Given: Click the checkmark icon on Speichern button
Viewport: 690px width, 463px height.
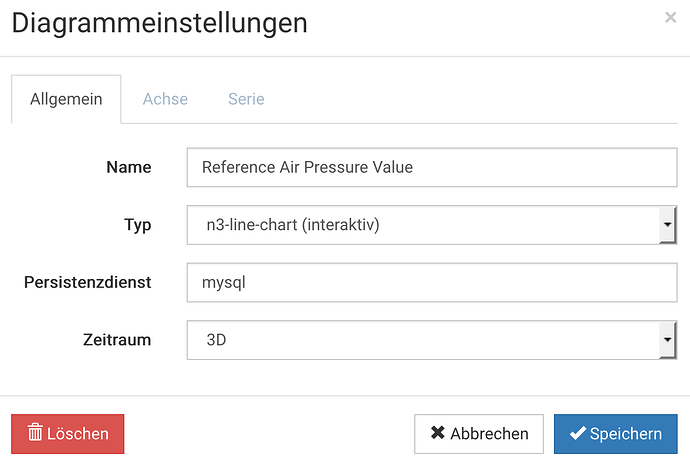Looking at the screenshot, I should coord(577,434).
